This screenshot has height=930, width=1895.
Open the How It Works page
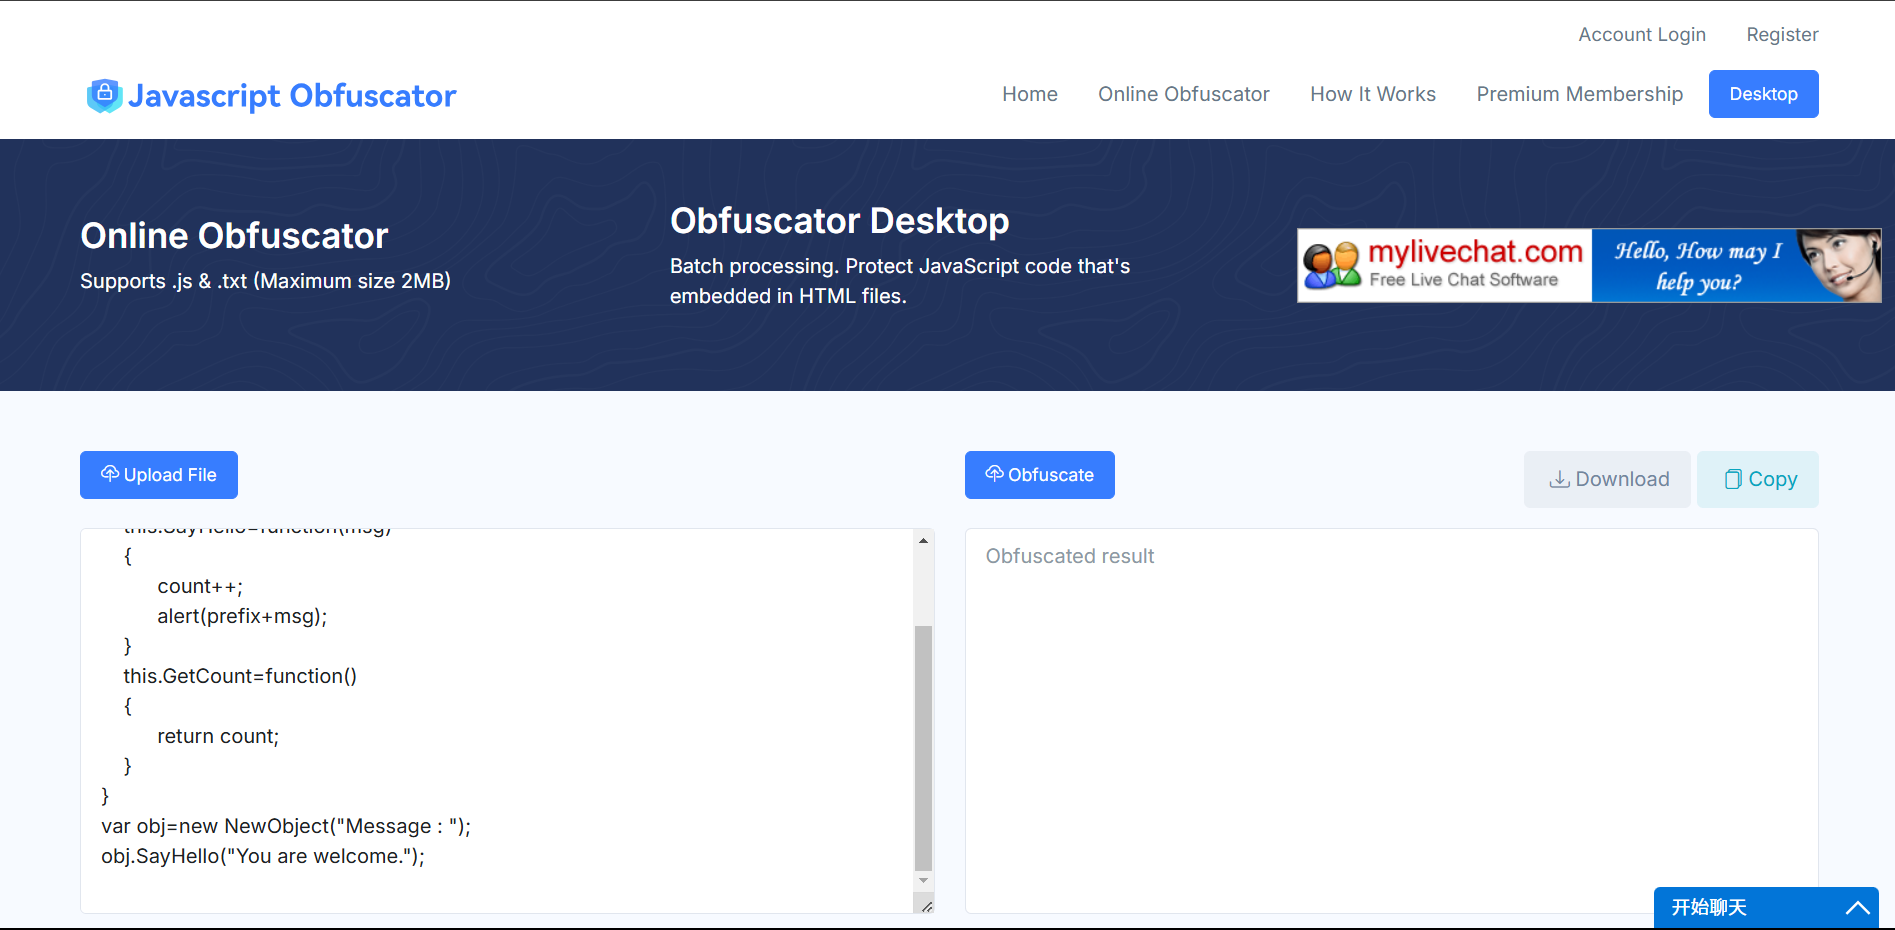[x=1372, y=93]
